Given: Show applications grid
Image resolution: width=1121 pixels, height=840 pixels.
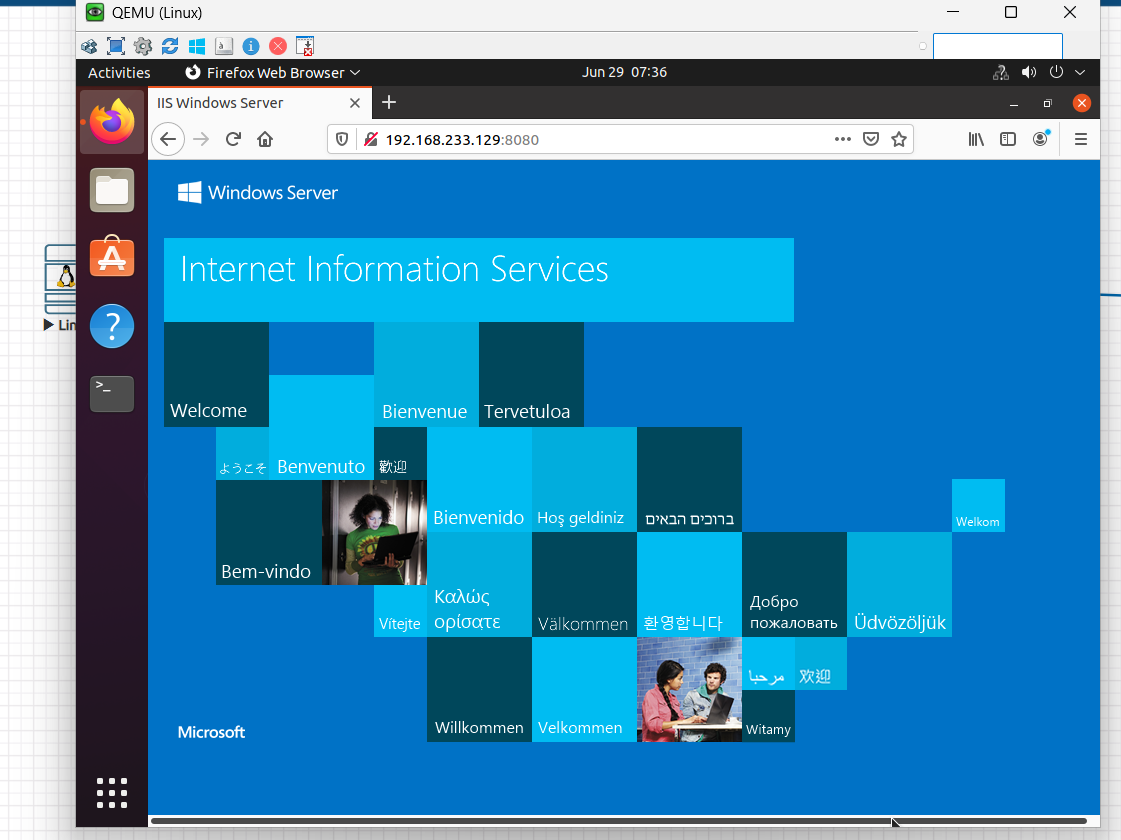Looking at the screenshot, I should point(112,793).
